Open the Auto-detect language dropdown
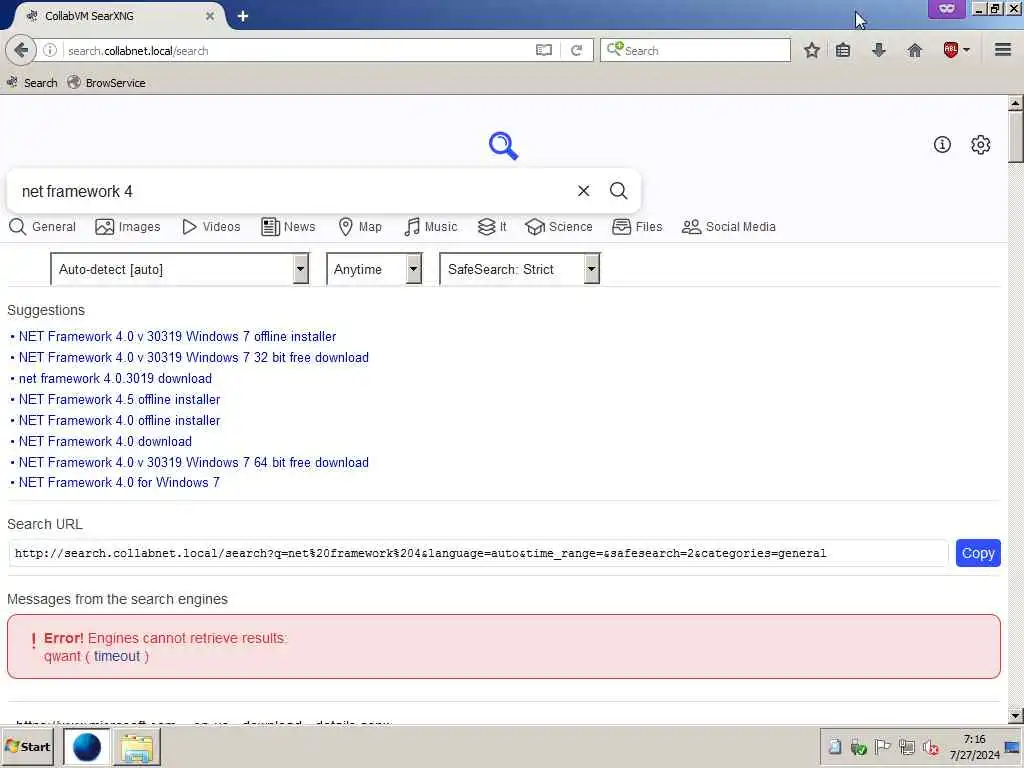 tap(180, 269)
